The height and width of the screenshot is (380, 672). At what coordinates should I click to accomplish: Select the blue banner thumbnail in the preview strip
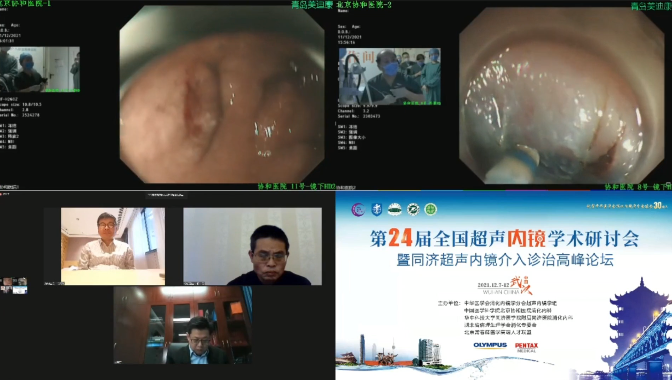coord(20,290)
